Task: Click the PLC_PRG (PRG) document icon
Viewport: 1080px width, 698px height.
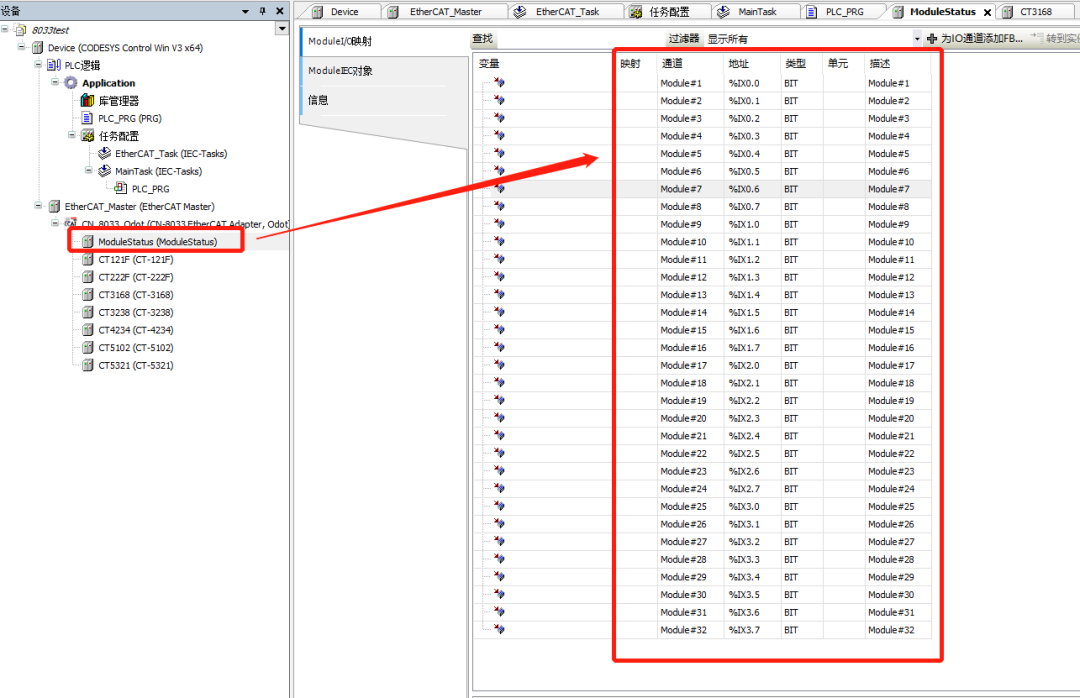Action: (x=87, y=118)
